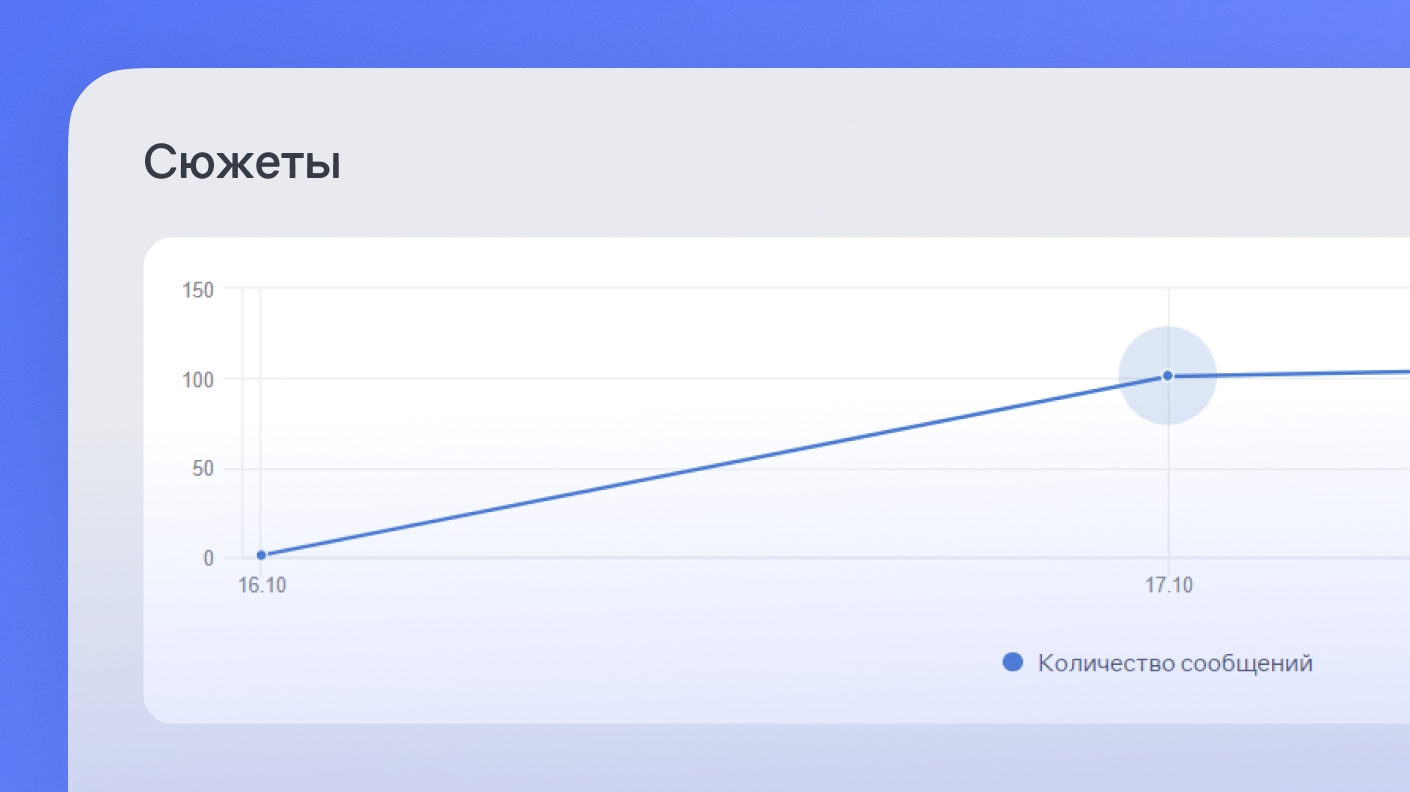This screenshot has height=792, width=1410.
Task: Click the "Сюжеты" heading
Action: point(242,162)
